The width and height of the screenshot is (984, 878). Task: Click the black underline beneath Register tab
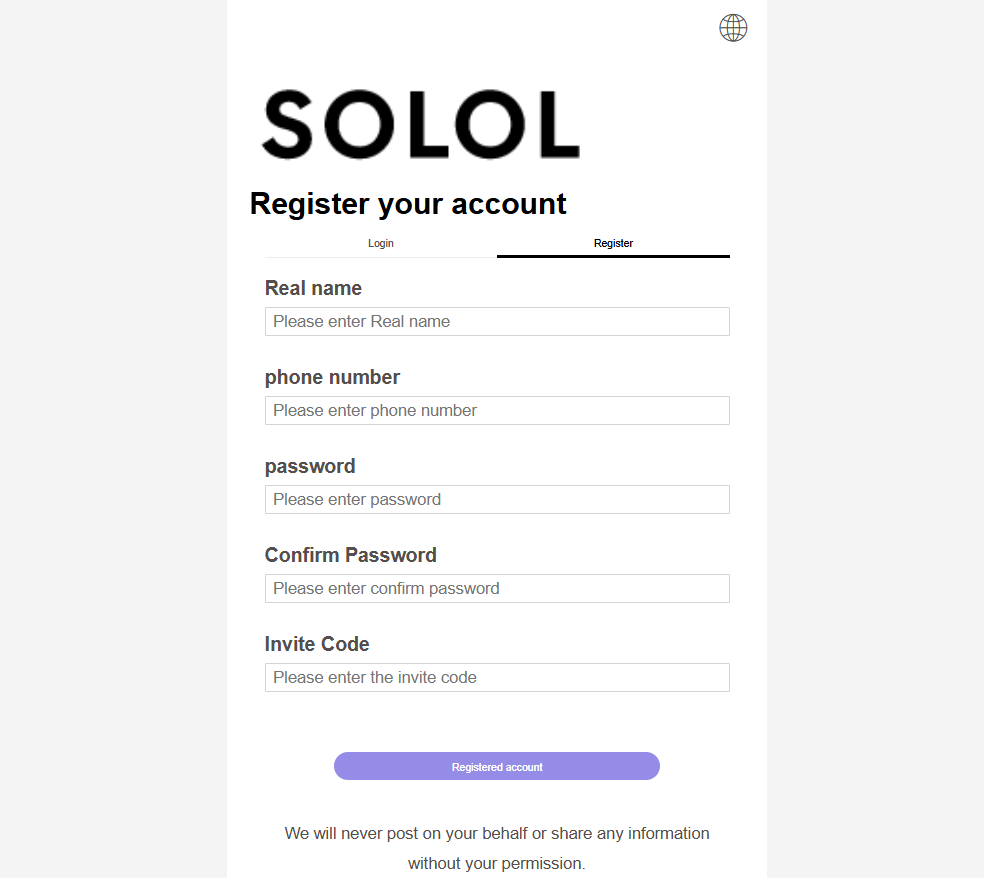(613, 256)
